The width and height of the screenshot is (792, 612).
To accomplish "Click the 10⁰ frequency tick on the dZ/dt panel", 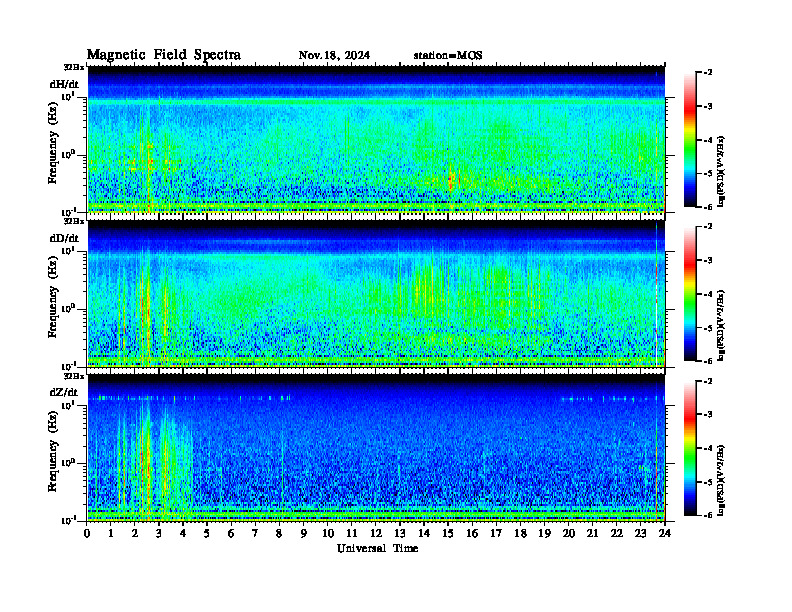I will (68, 463).
